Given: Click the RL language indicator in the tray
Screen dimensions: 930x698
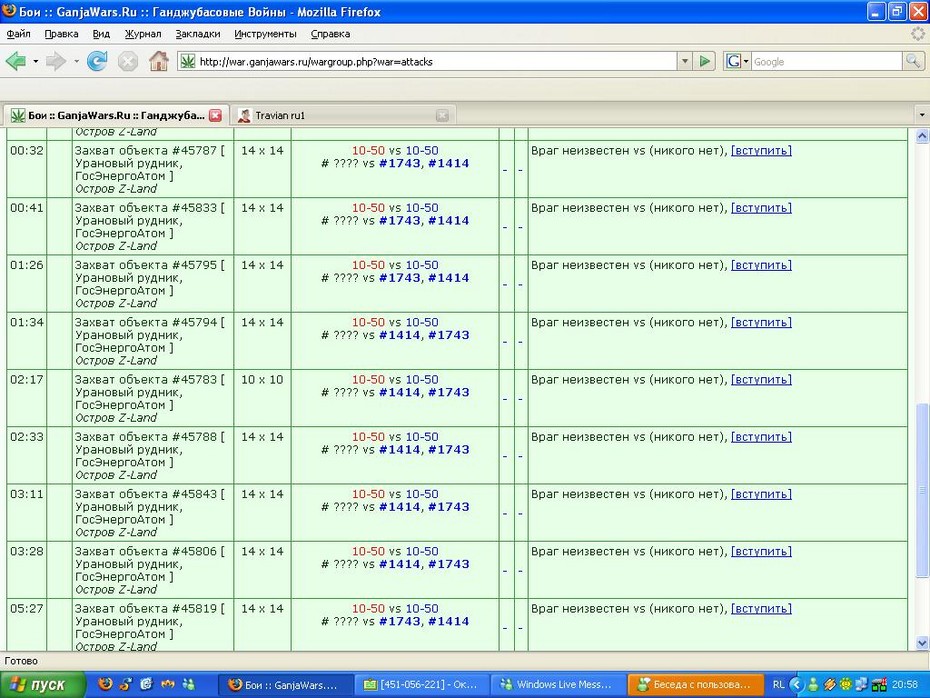Looking at the screenshot, I should click(x=778, y=684).
